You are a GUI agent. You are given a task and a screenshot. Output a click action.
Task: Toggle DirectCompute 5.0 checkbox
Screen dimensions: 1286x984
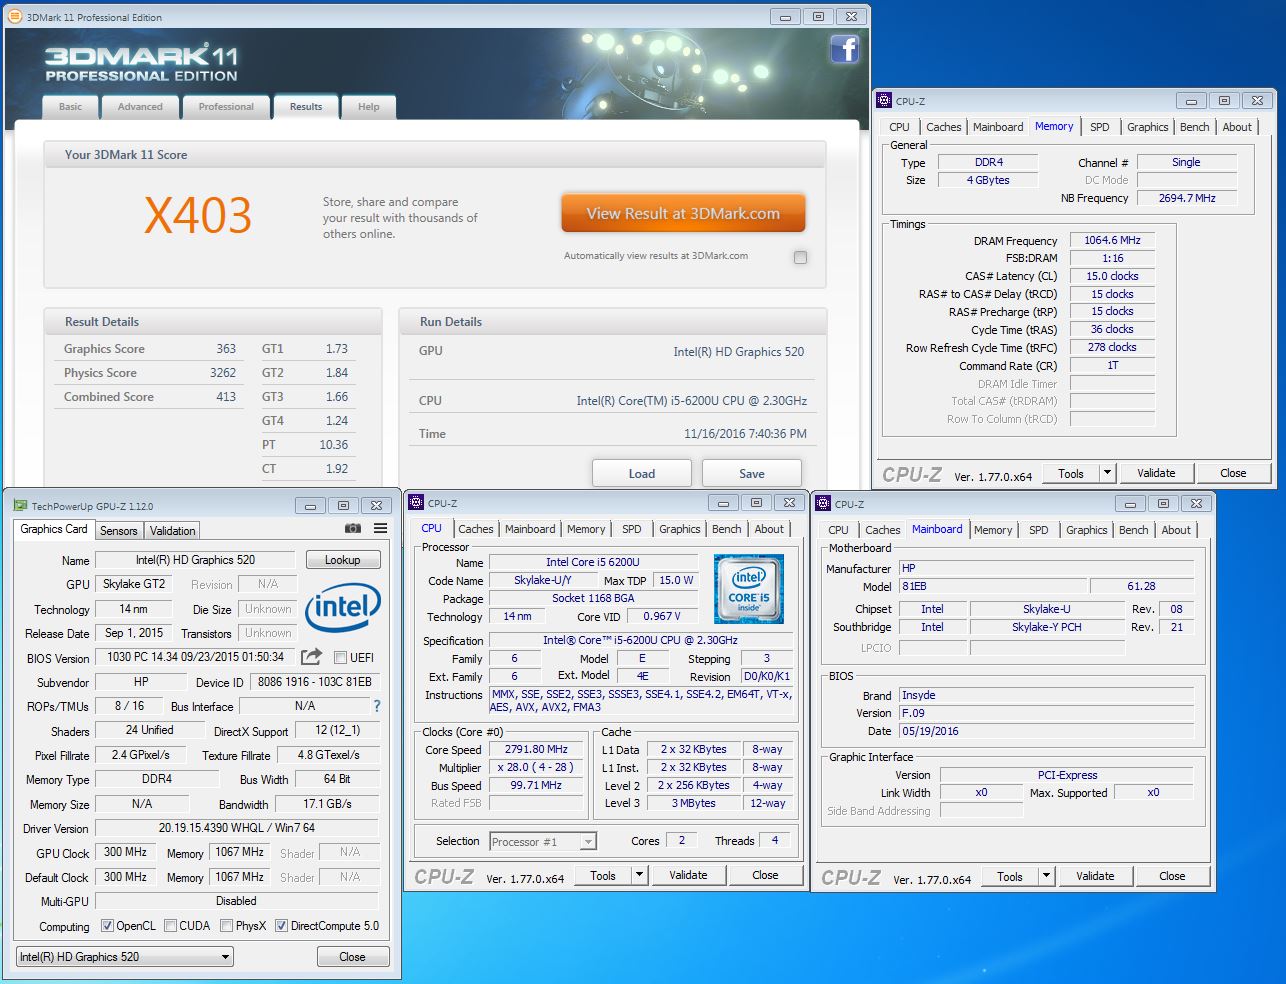pyautogui.click(x=282, y=926)
